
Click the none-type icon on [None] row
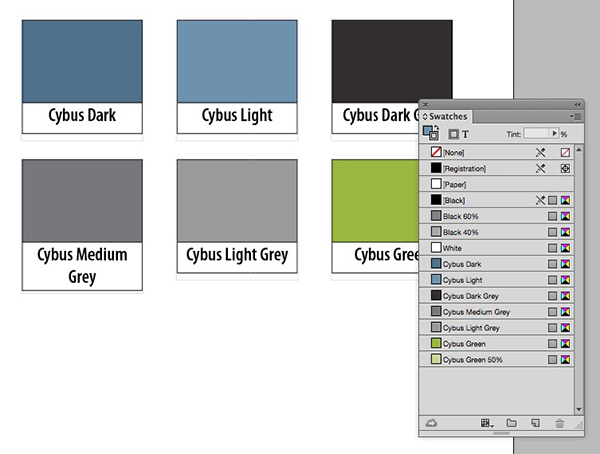565,152
